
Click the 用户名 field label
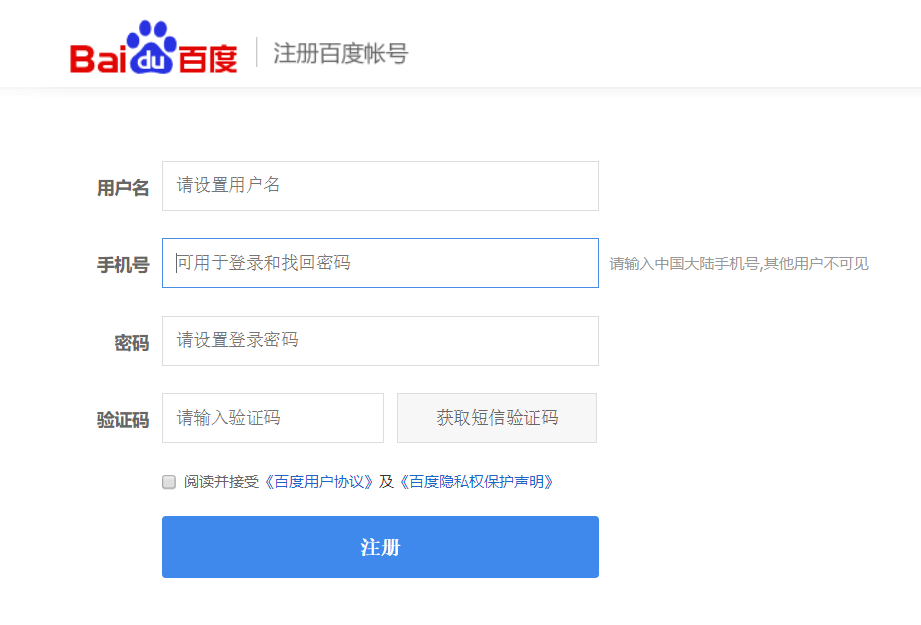[x=123, y=188]
